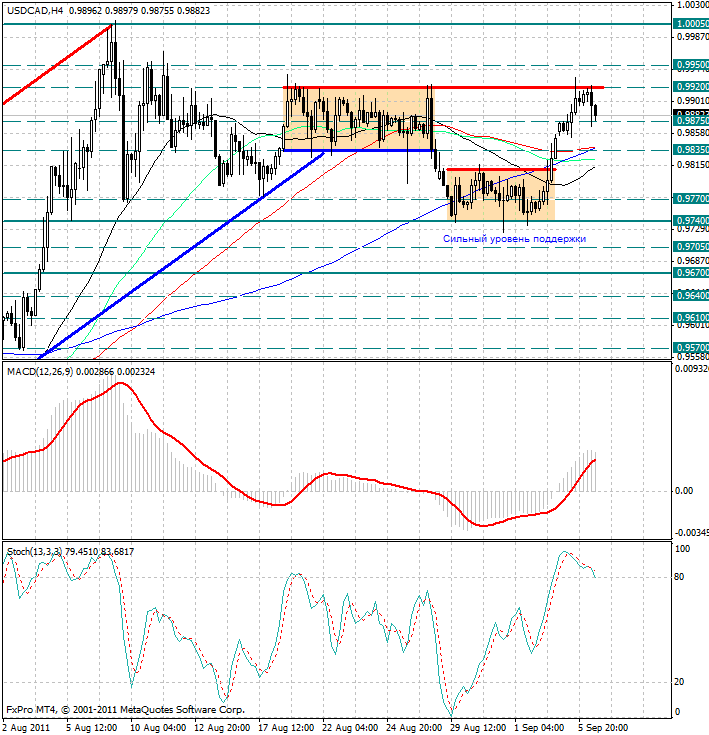Select the red ascending trendline at top left
The height and width of the screenshot is (735, 709).
tap(57, 64)
